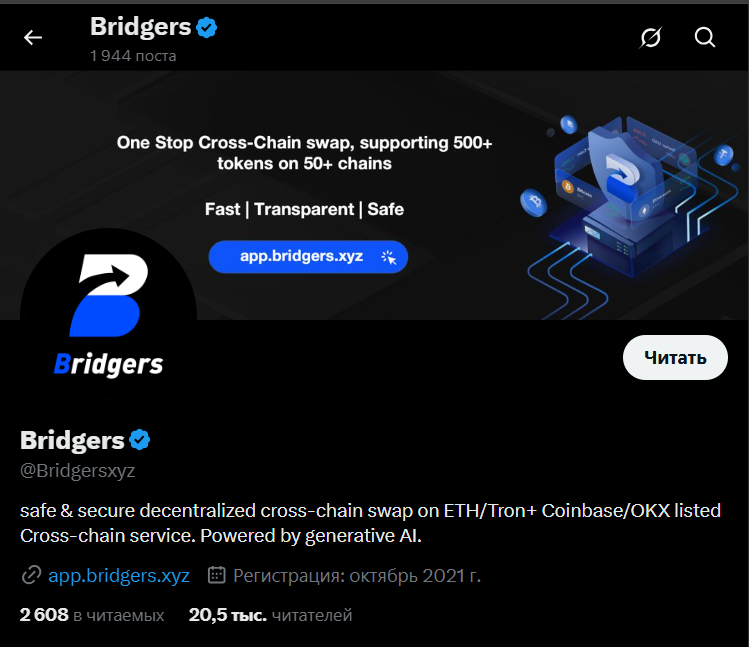Viewport: 749px width, 647px height.
Task: Follow Bridgers with the Читать button
Action: point(675,357)
